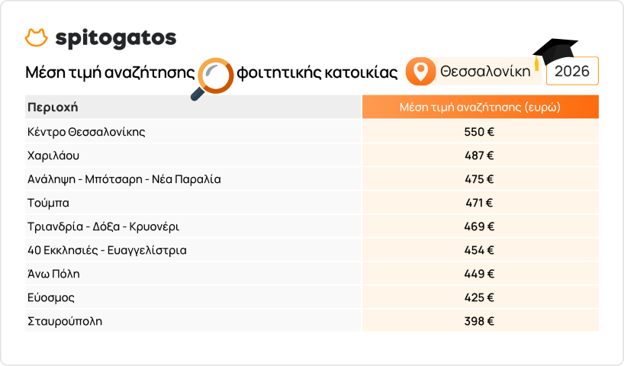The width and height of the screenshot is (624, 366).
Task: Select the Εύοσμος area row
Action: pos(312,298)
